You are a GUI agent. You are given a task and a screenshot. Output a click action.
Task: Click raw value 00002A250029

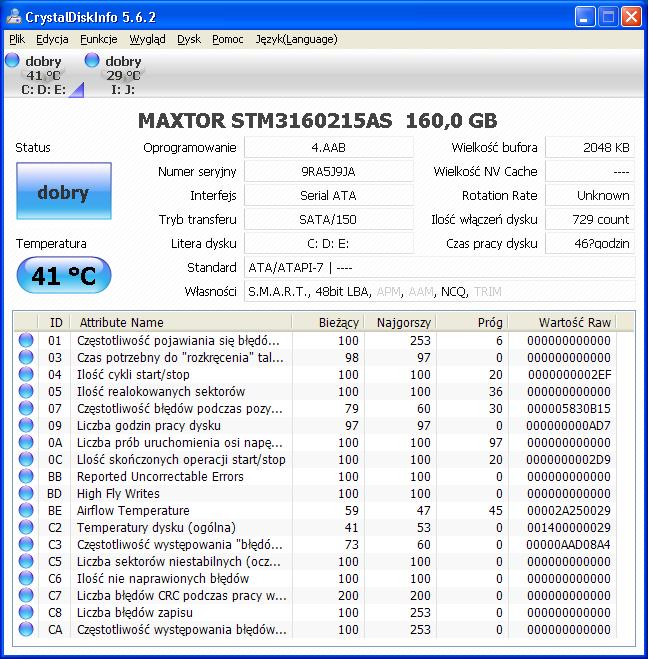[569, 511]
